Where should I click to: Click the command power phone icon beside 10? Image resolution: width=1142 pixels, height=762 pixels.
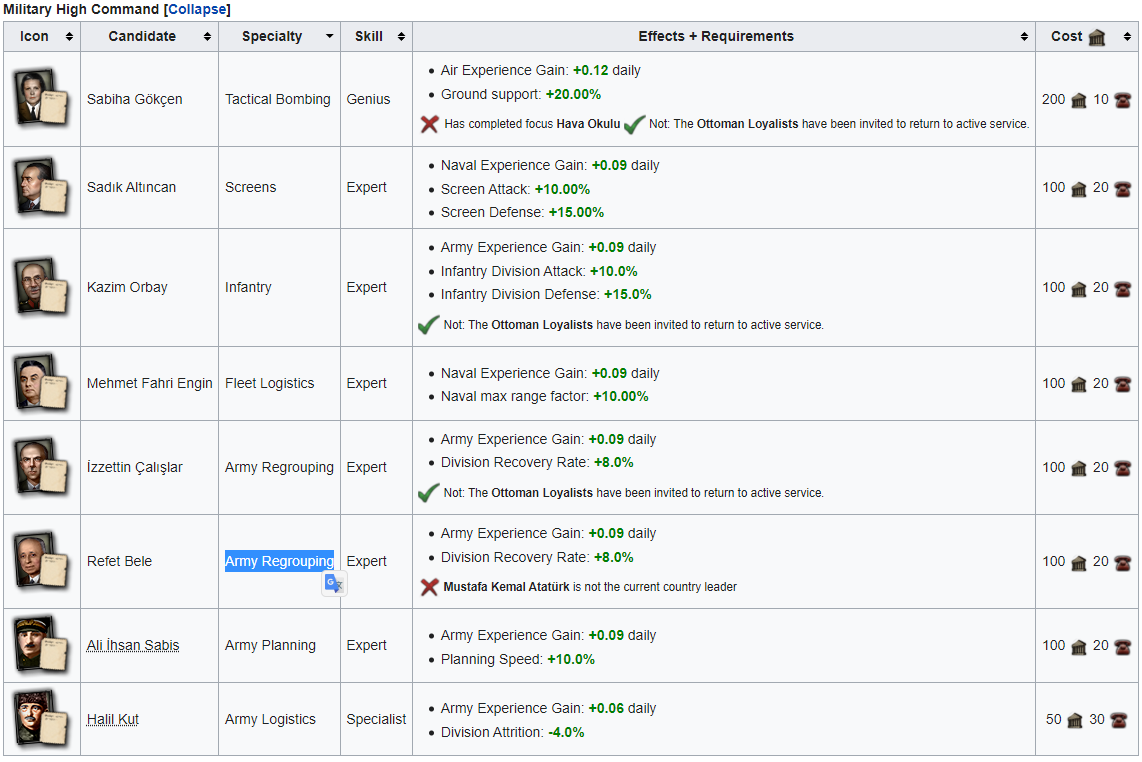click(1123, 100)
